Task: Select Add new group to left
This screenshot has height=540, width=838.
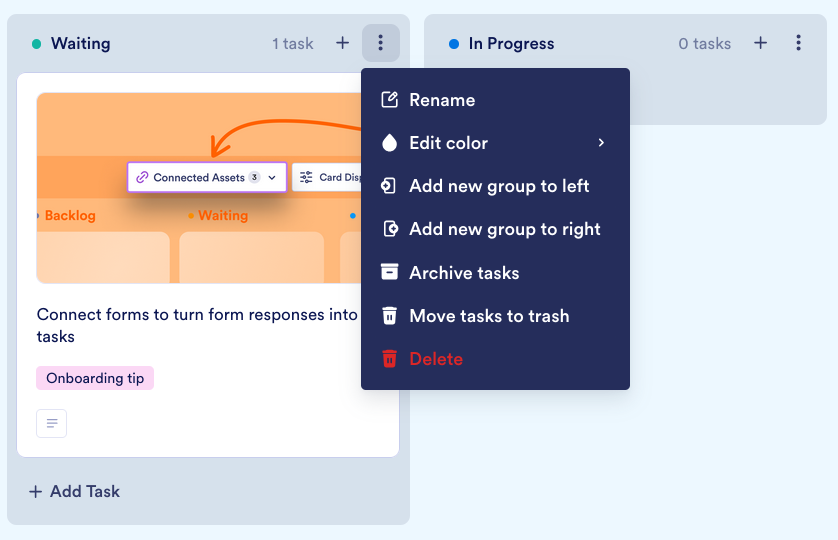Action: [499, 186]
